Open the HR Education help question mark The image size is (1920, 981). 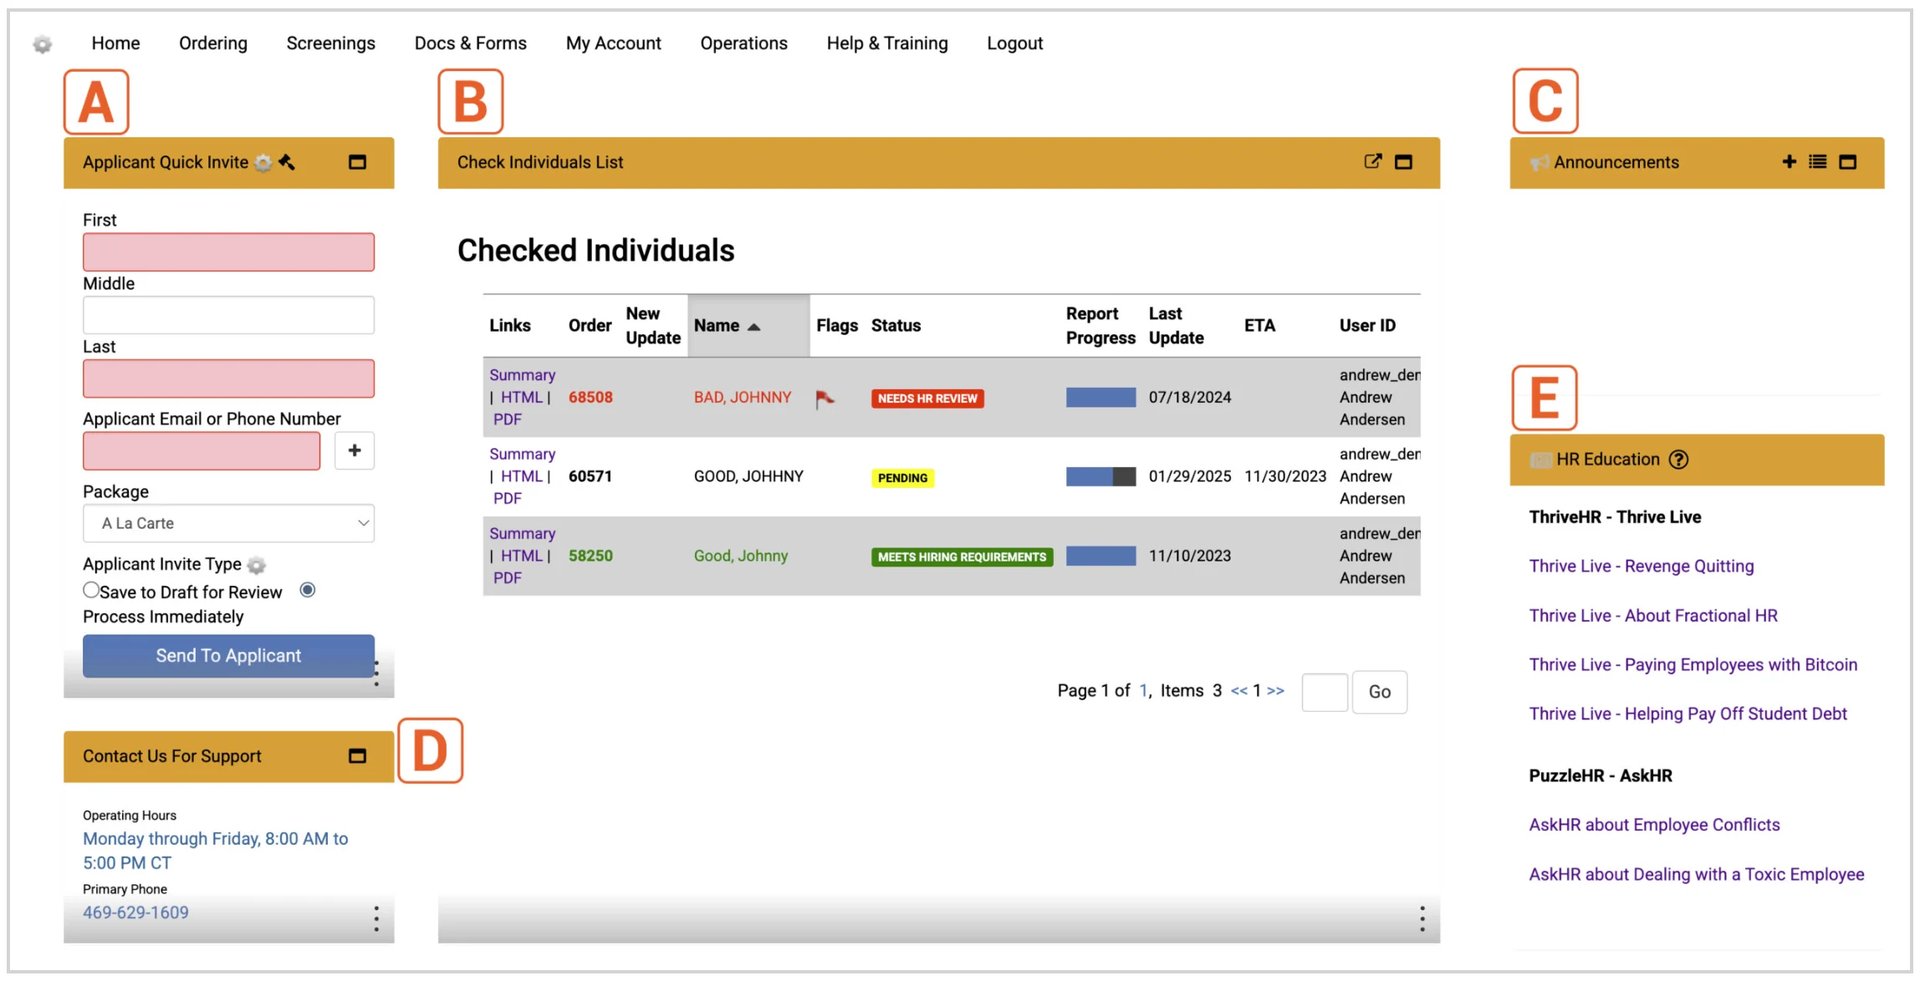(1679, 460)
